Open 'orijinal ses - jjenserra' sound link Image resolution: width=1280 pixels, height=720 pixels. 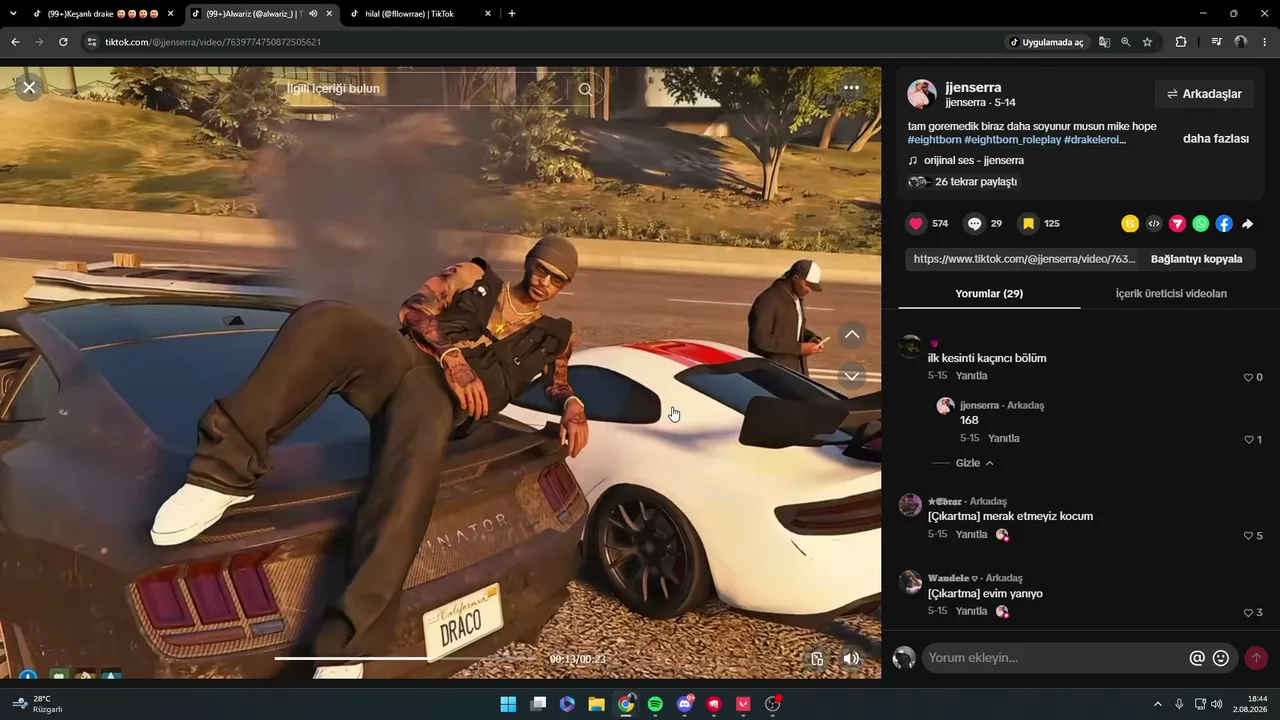973,160
